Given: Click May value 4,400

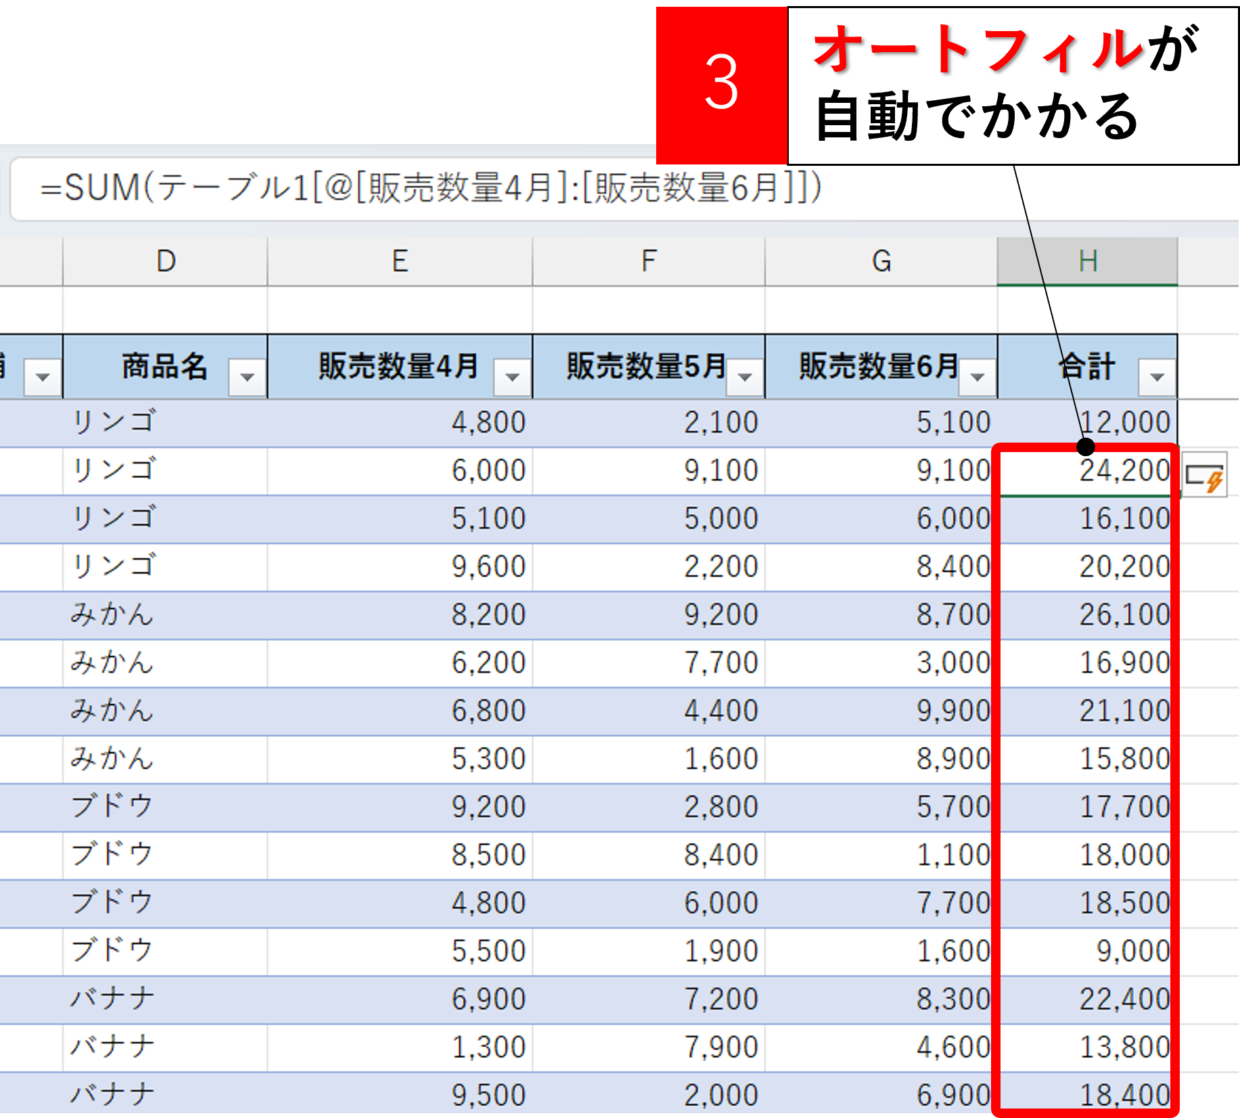Looking at the screenshot, I should (649, 711).
